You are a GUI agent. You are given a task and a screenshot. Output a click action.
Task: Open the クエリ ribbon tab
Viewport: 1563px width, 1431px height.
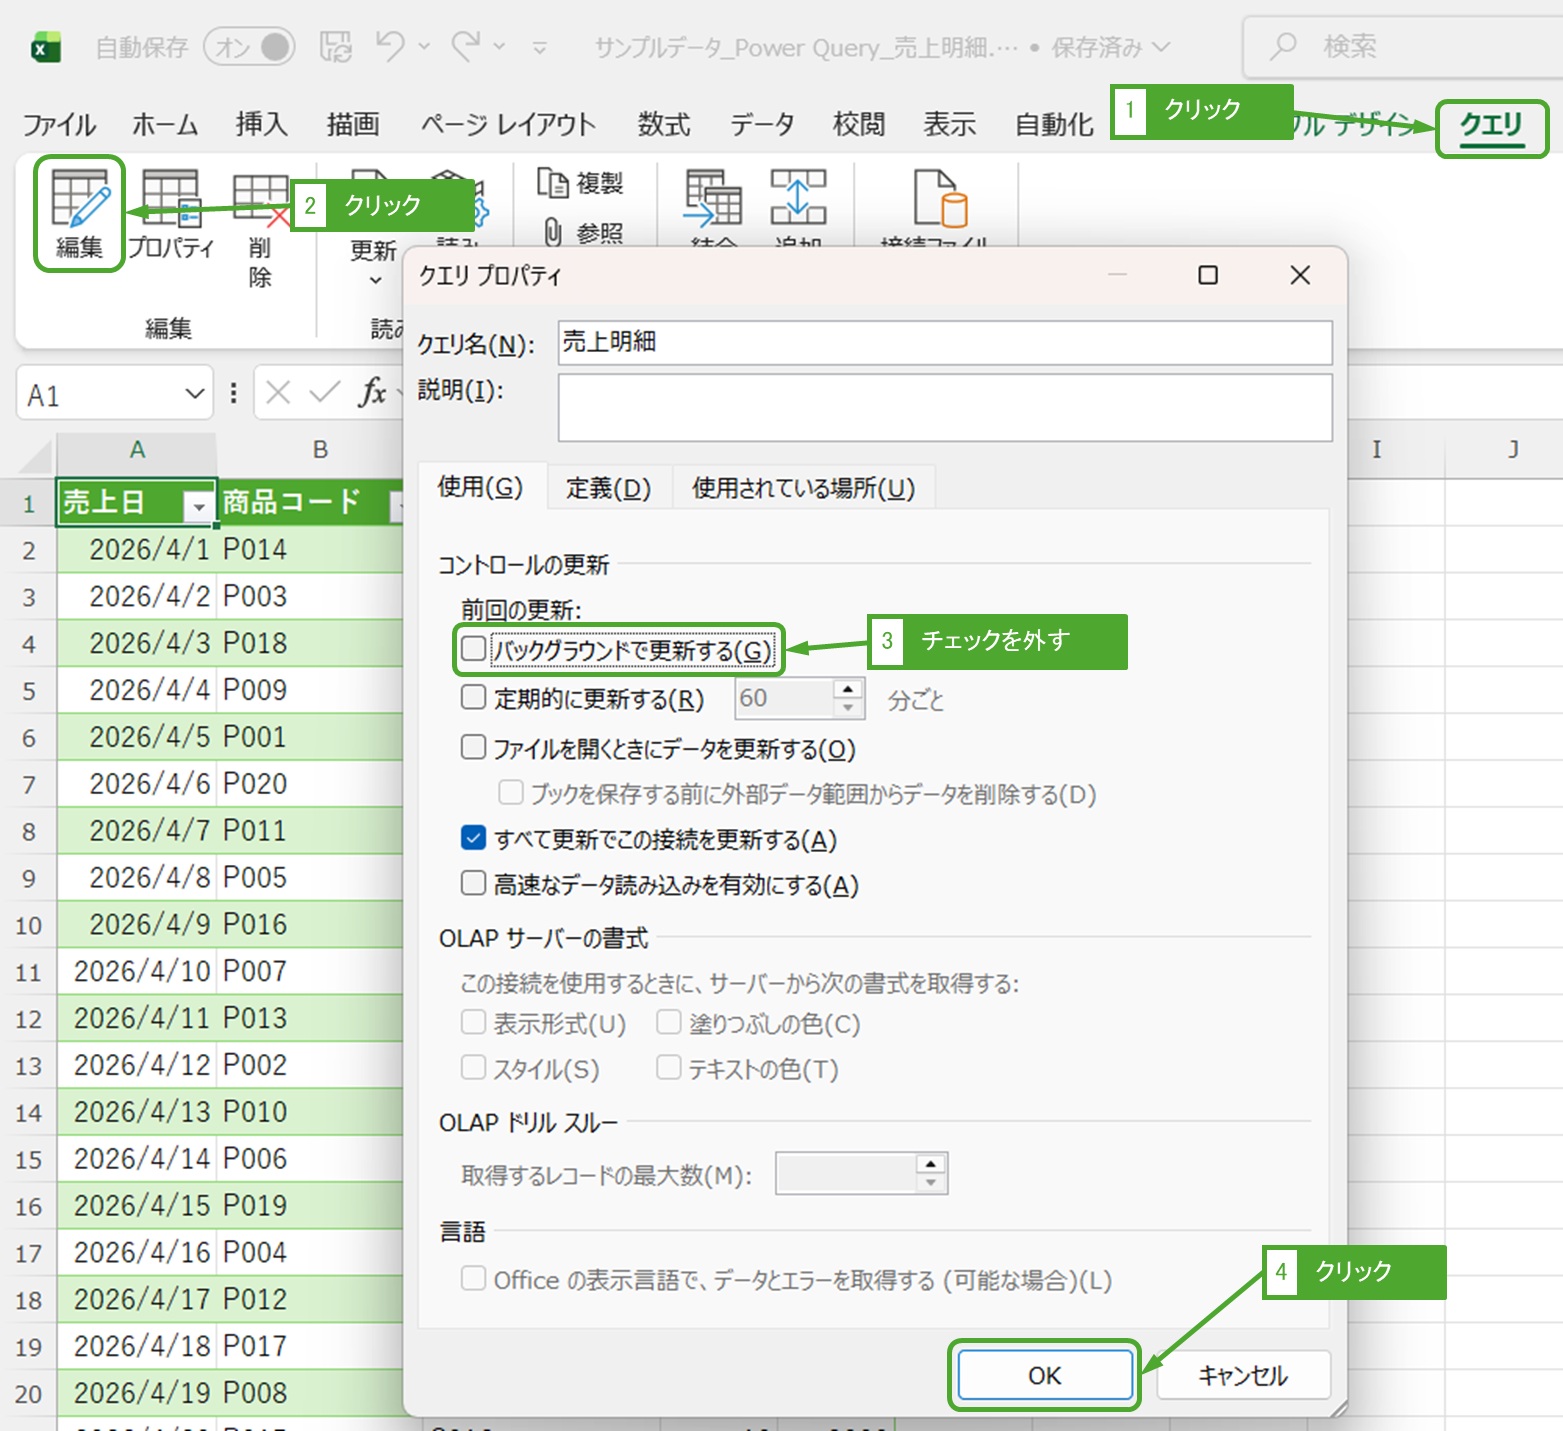1490,126
